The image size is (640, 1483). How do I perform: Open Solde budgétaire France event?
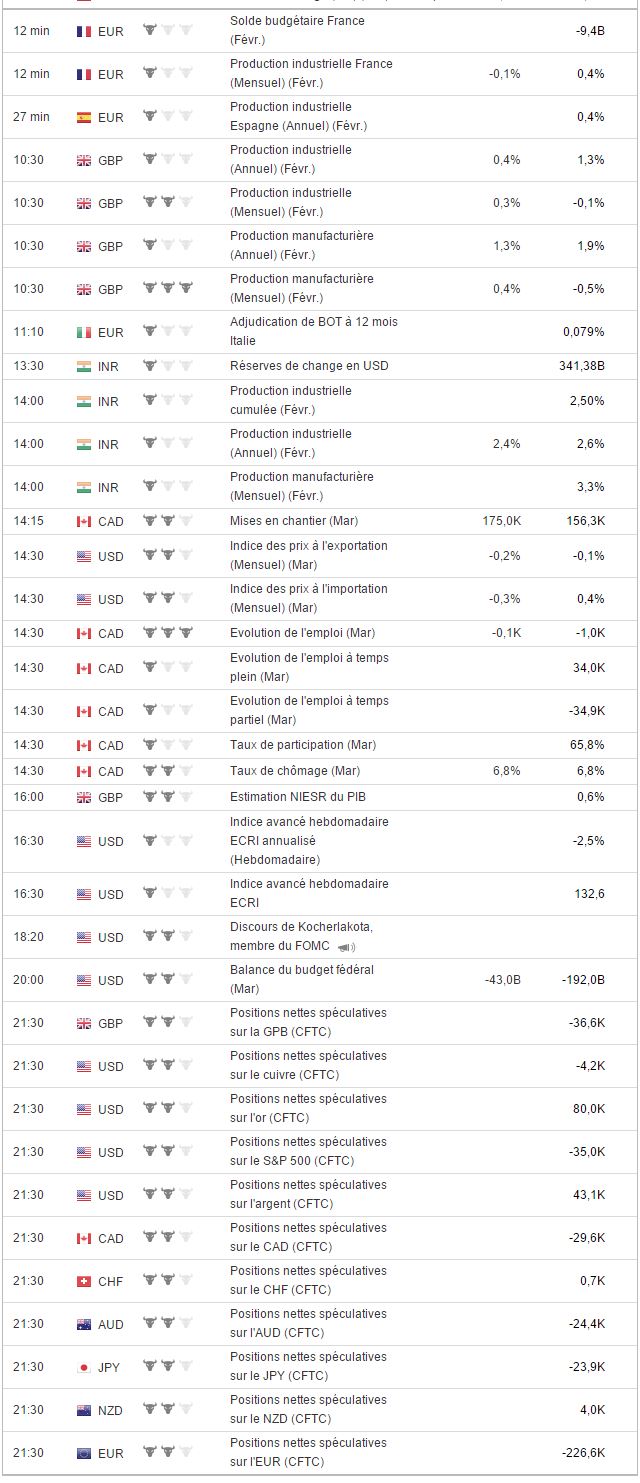(297, 30)
